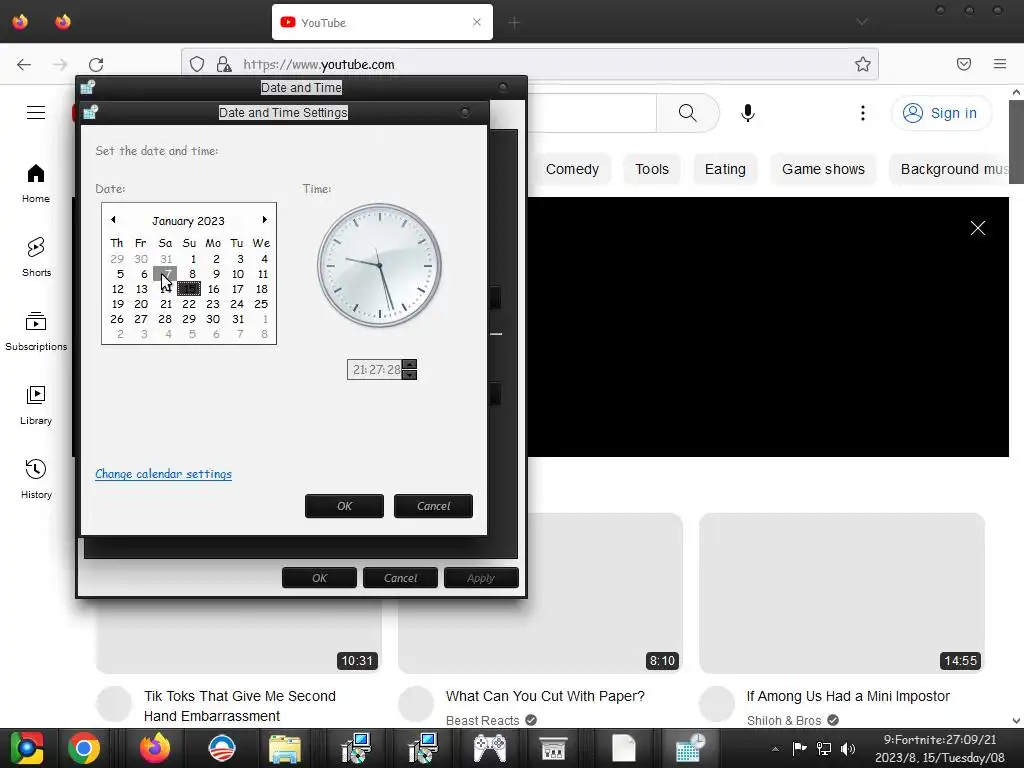Open 'If Among Us Had a Mini Impostor'
This screenshot has height=768, width=1024.
point(848,696)
